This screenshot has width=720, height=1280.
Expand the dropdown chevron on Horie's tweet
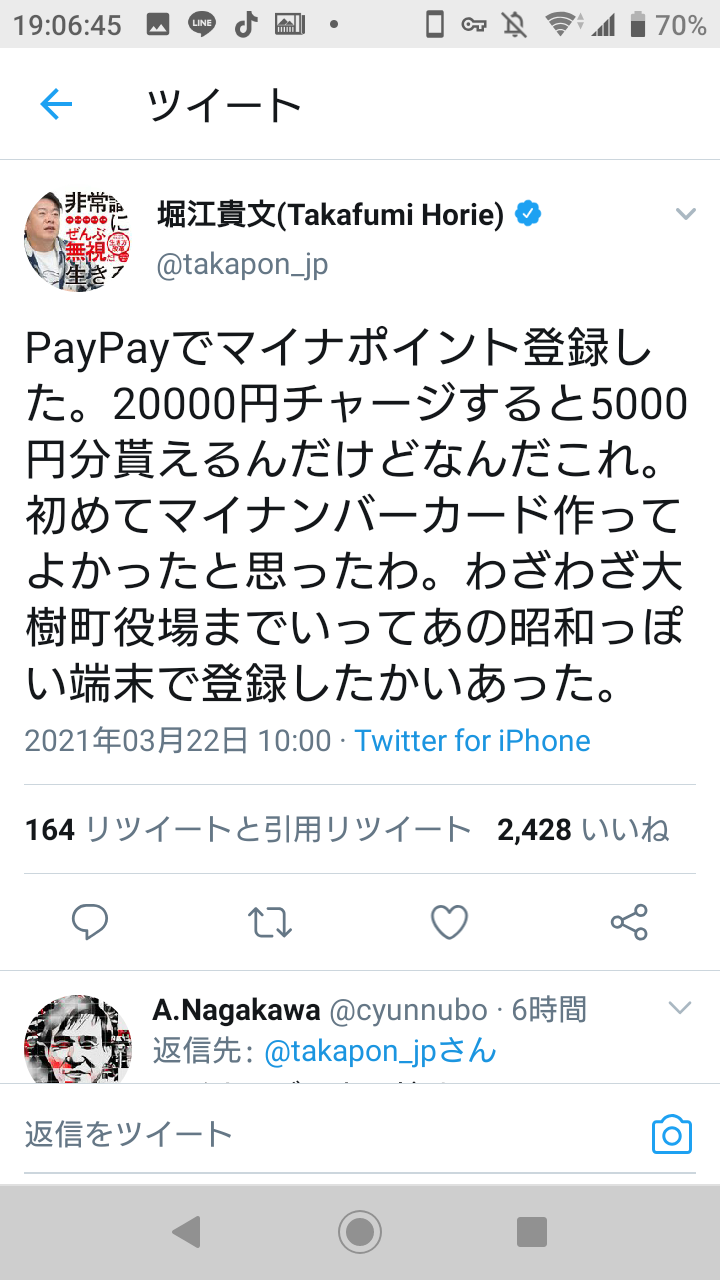(685, 214)
